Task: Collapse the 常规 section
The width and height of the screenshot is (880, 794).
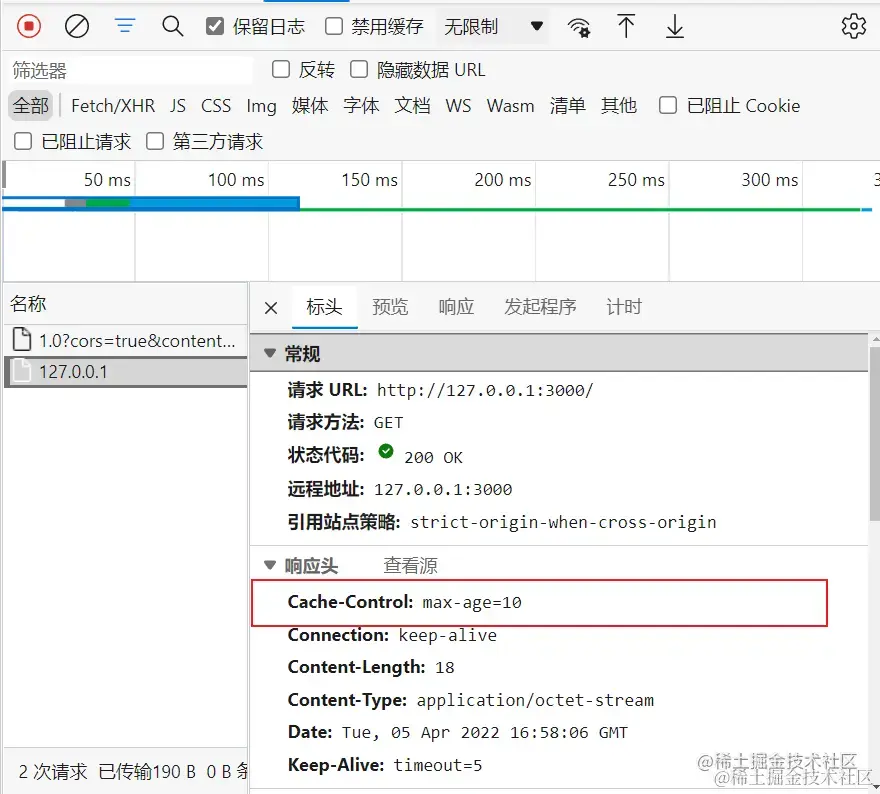Action: 270,354
